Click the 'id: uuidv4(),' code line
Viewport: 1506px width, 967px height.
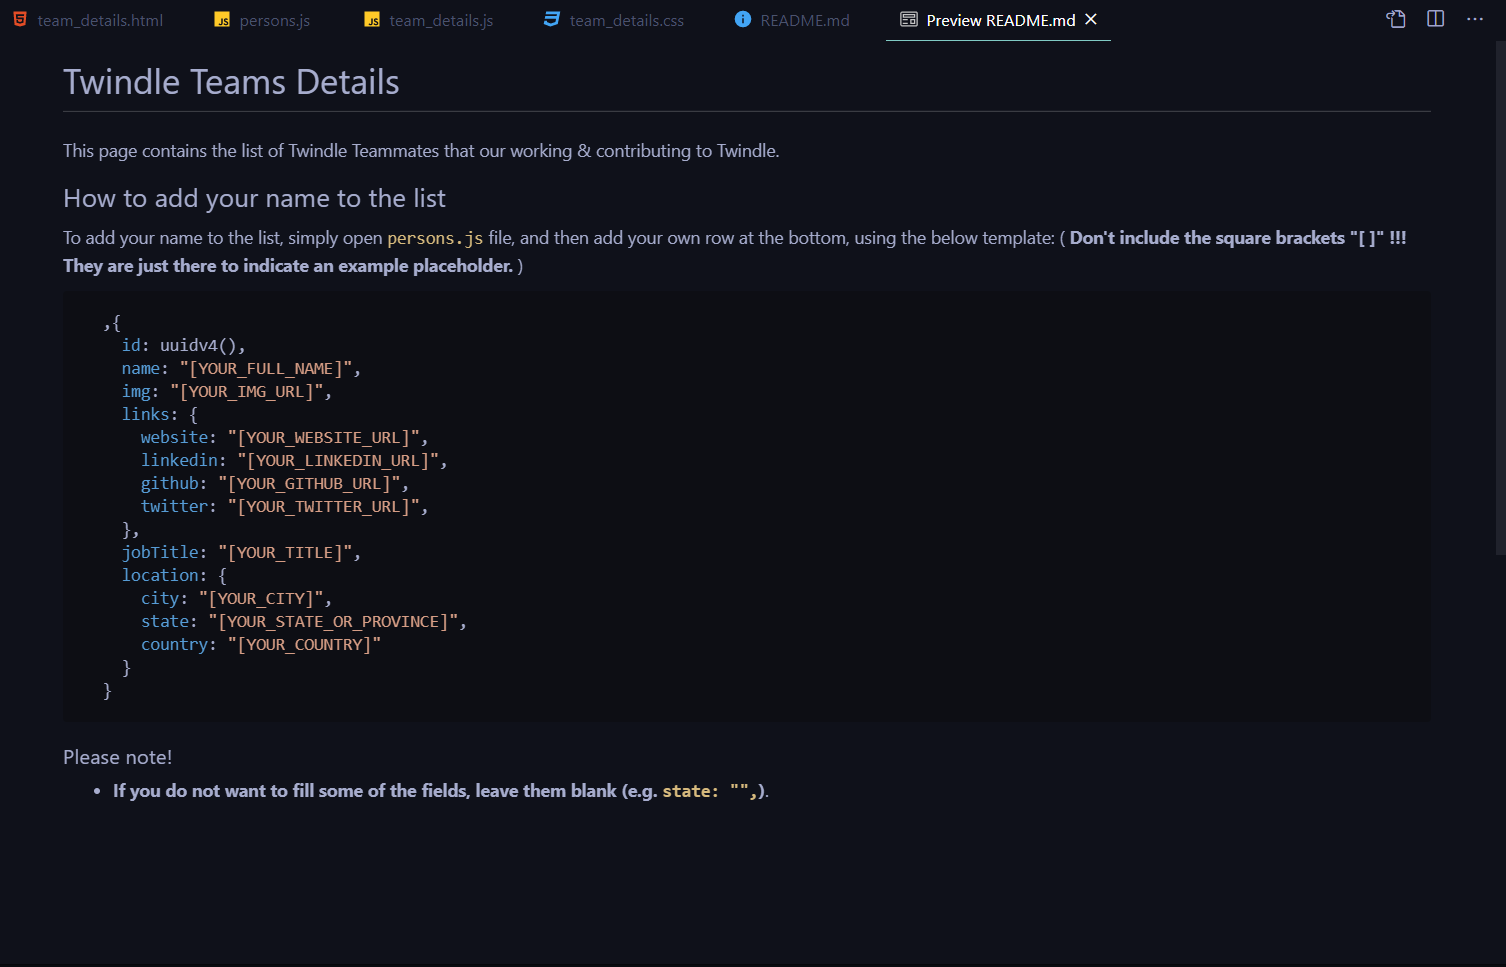pos(183,345)
